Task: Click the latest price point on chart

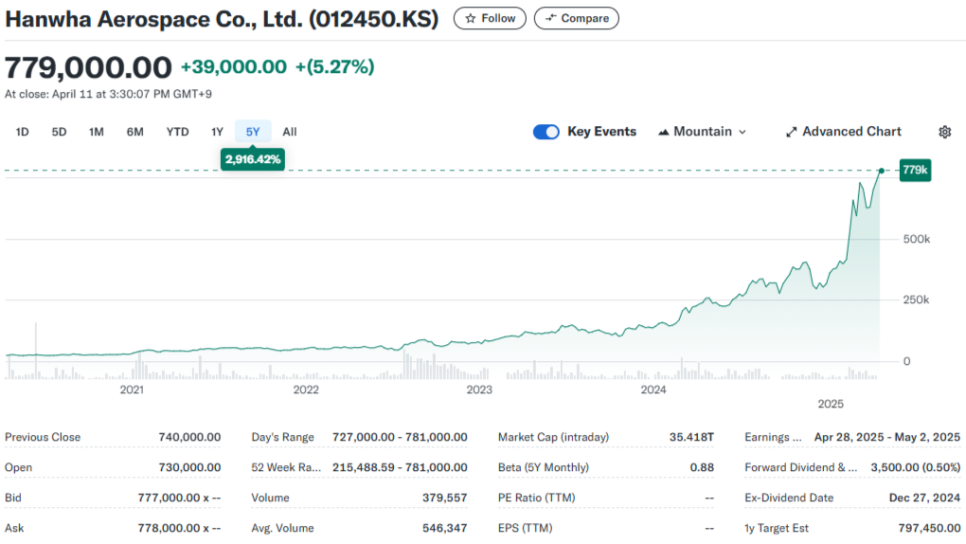Action: [x=882, y=171]
